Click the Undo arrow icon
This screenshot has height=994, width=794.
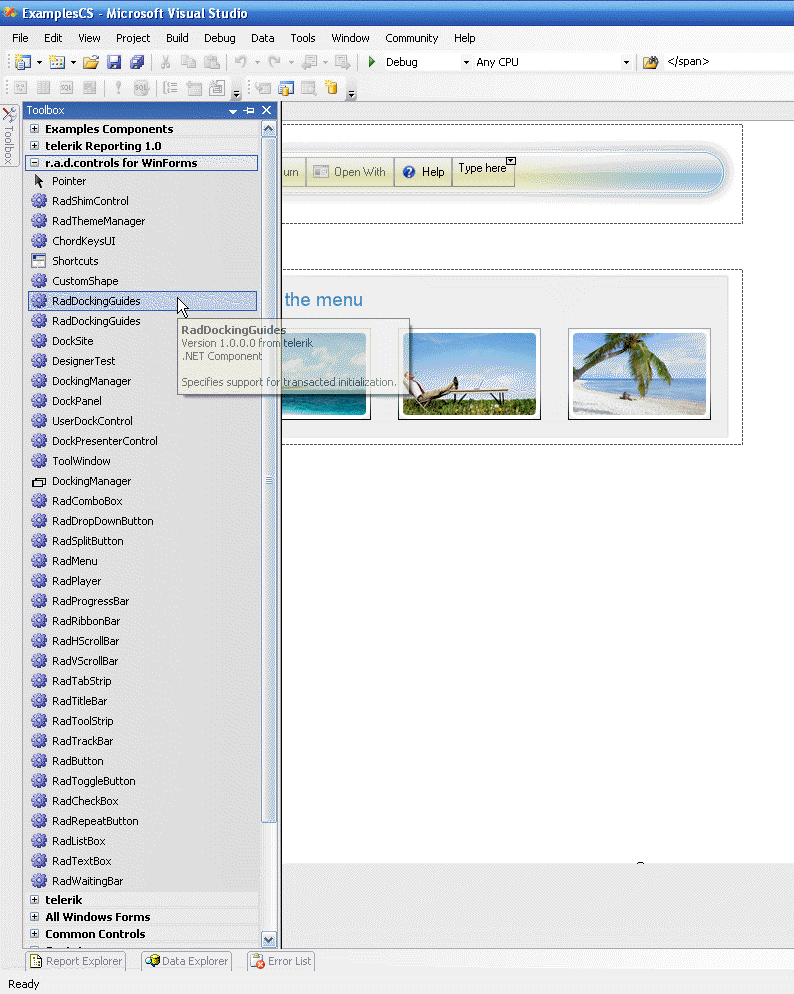click(x=241, y=62)
